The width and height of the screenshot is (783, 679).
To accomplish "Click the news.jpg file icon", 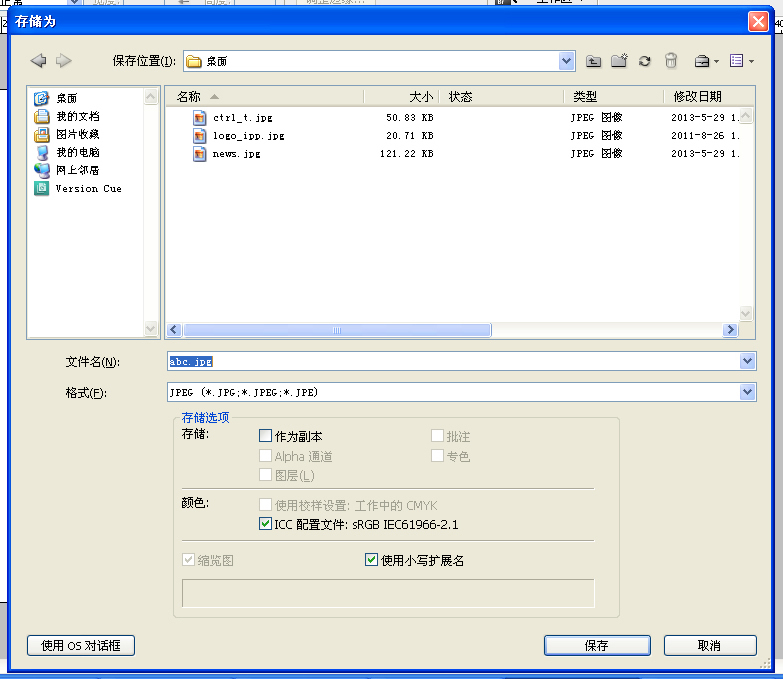I will pyautogui.click(x=199, y=154).
